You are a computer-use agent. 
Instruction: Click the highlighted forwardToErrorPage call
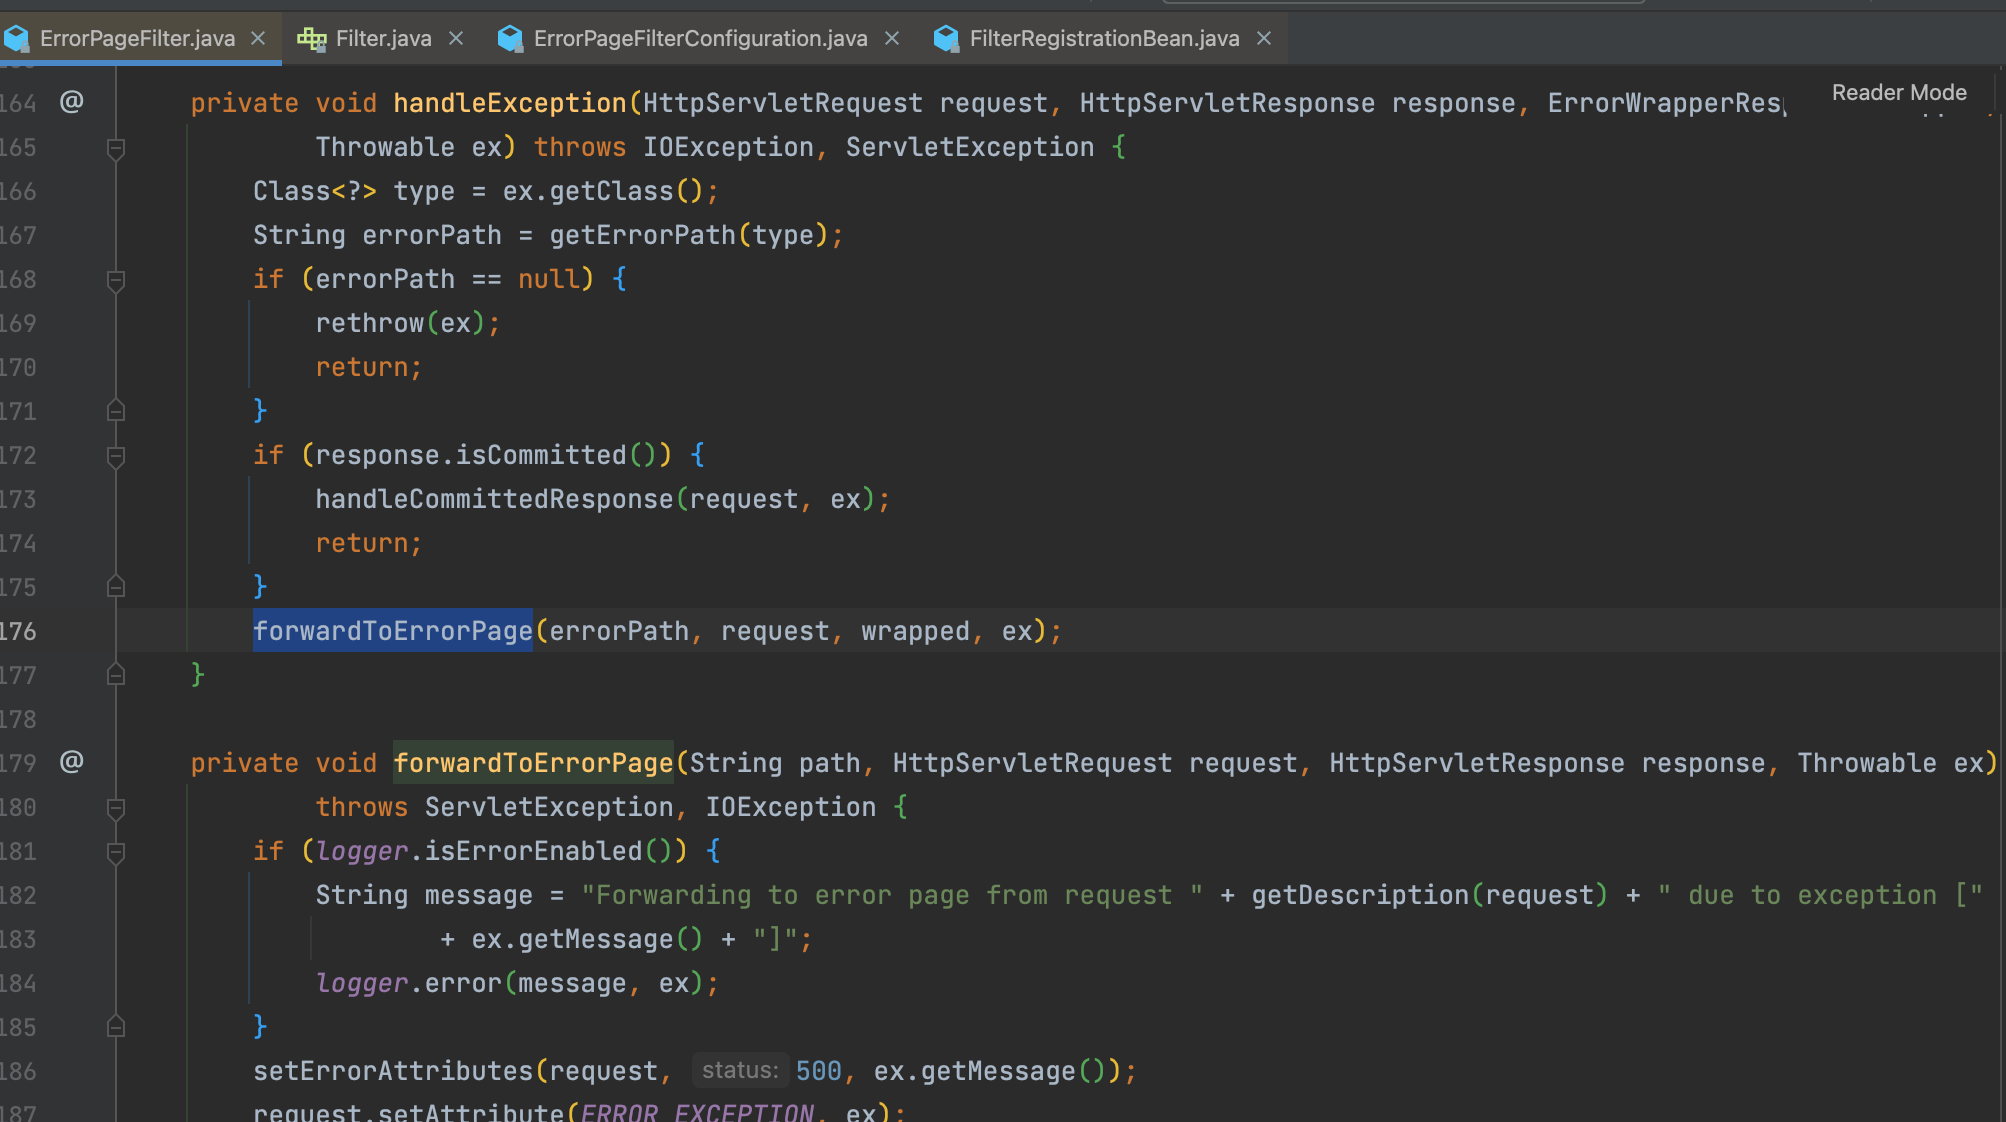click(x=392, y=631)
